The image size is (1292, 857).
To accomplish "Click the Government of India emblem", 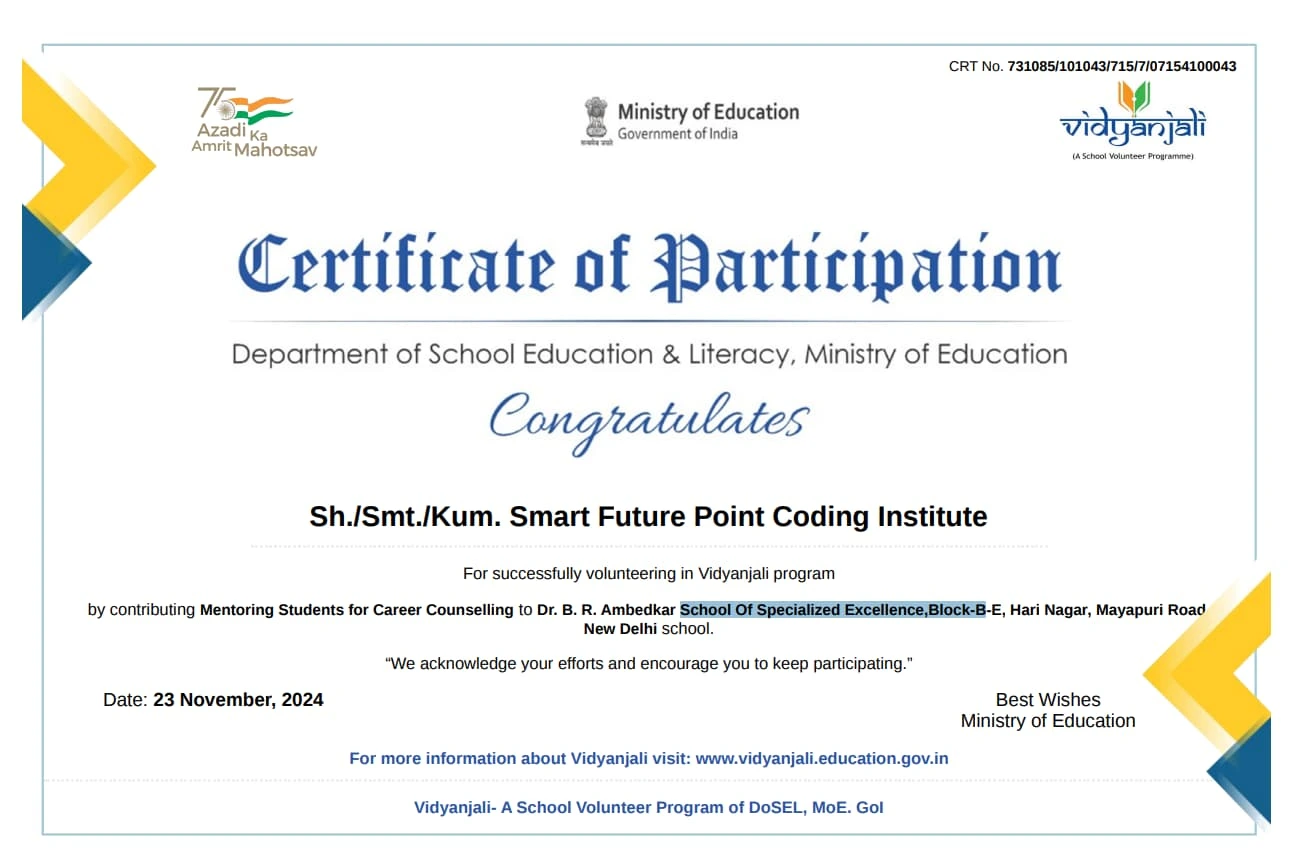I will (596, 122).
